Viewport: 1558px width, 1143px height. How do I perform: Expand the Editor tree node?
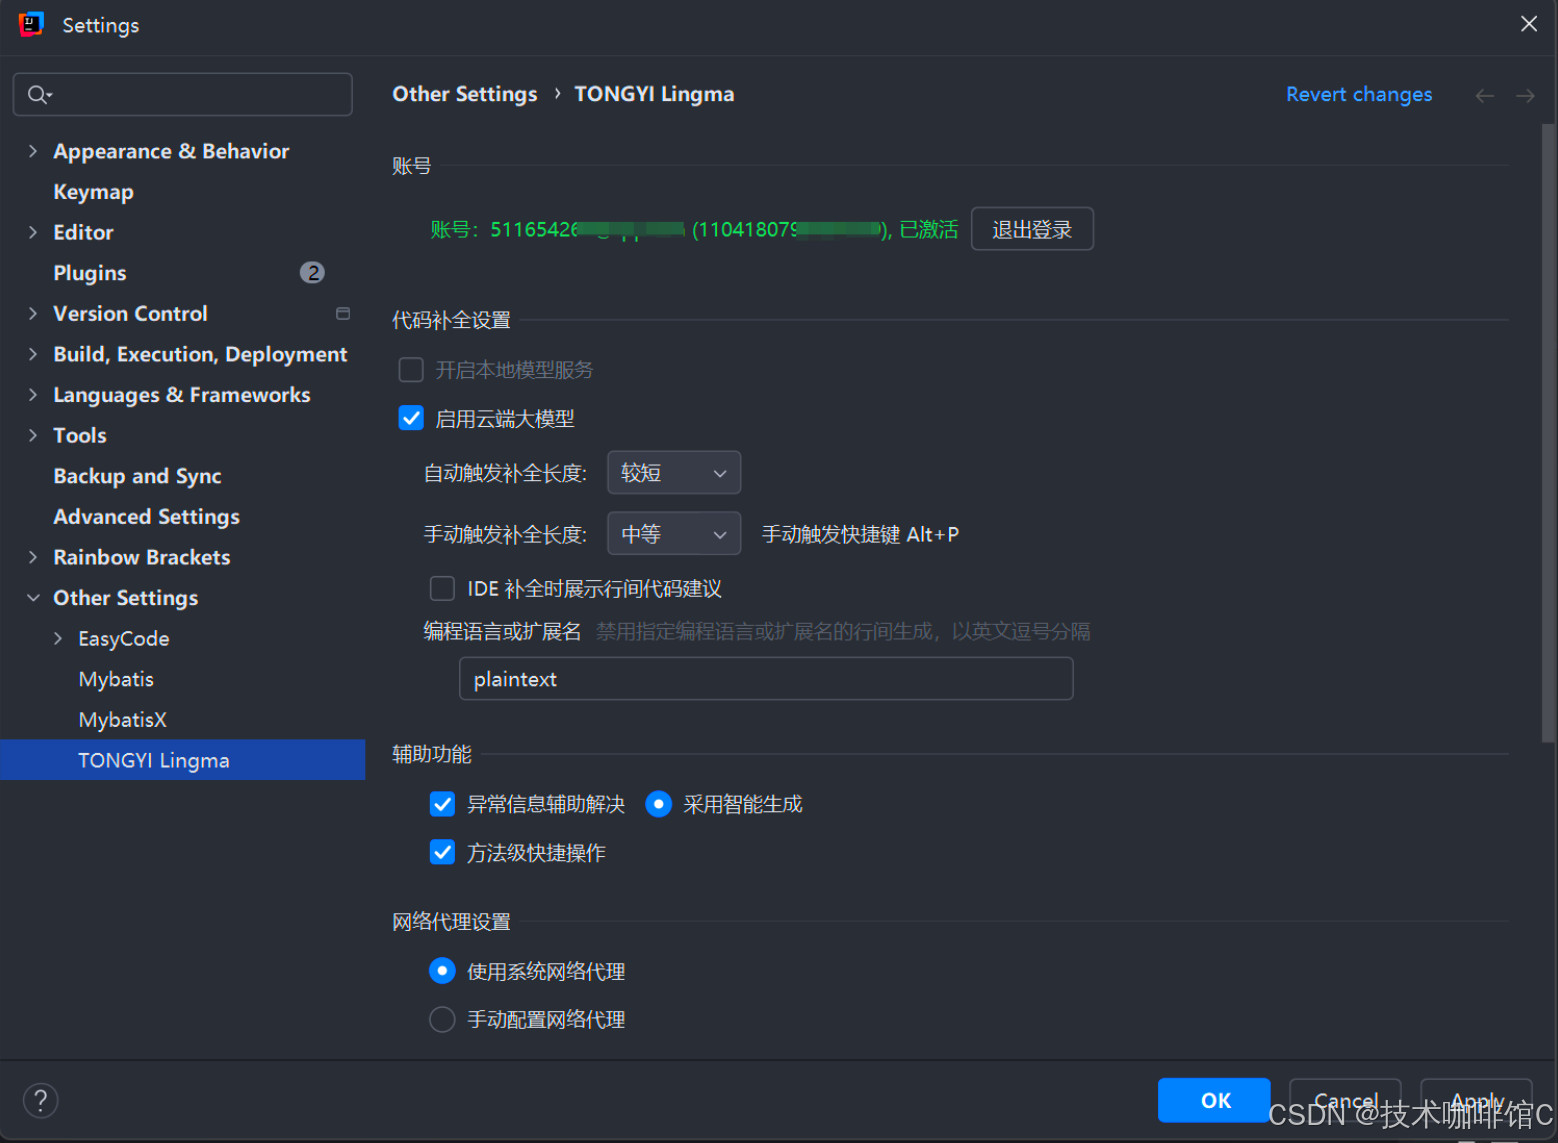[33, 232]
